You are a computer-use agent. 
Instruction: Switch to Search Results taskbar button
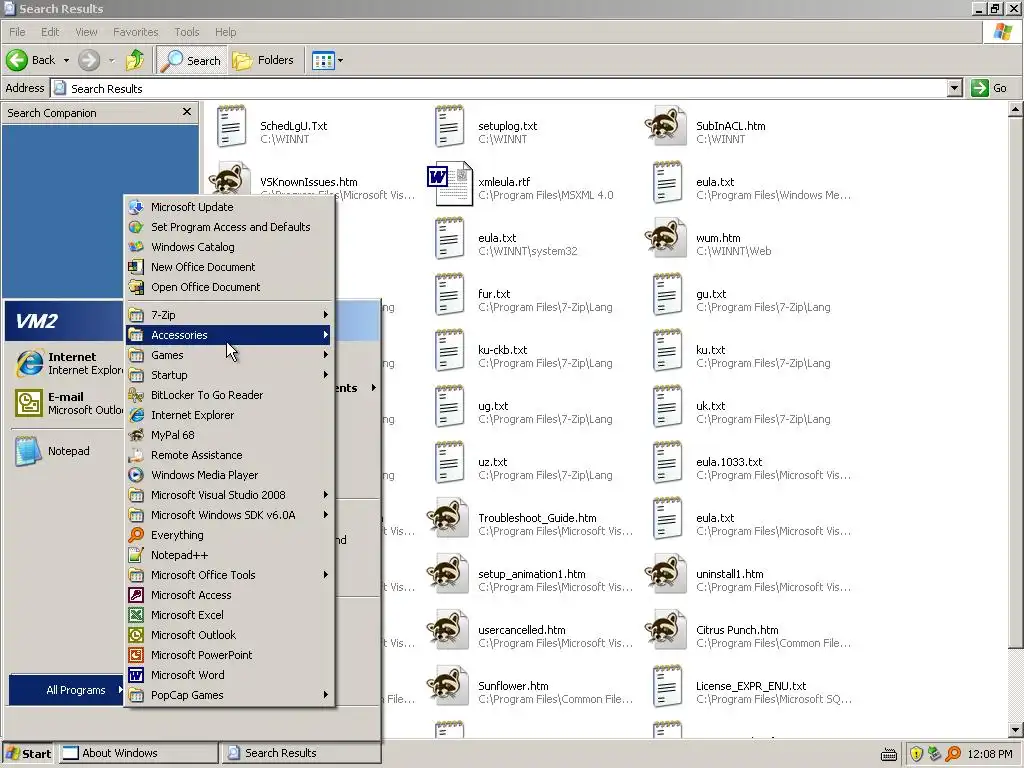pyautogui.click(x=300, y=754)
